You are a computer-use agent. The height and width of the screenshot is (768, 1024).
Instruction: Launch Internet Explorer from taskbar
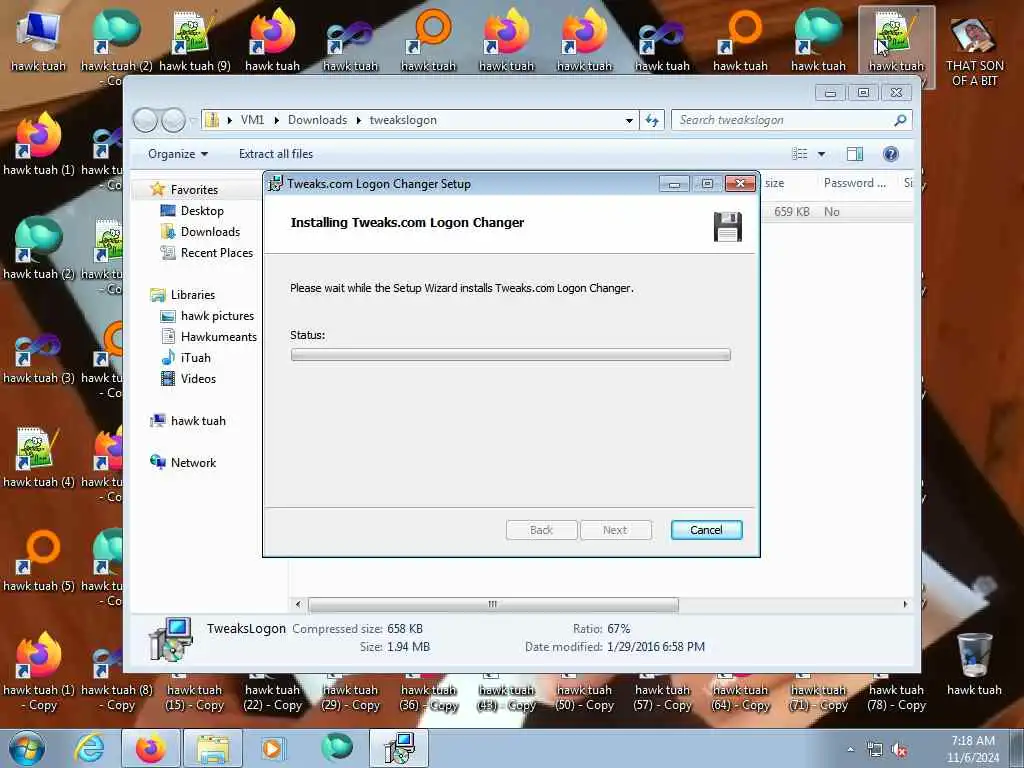point(89,748)
